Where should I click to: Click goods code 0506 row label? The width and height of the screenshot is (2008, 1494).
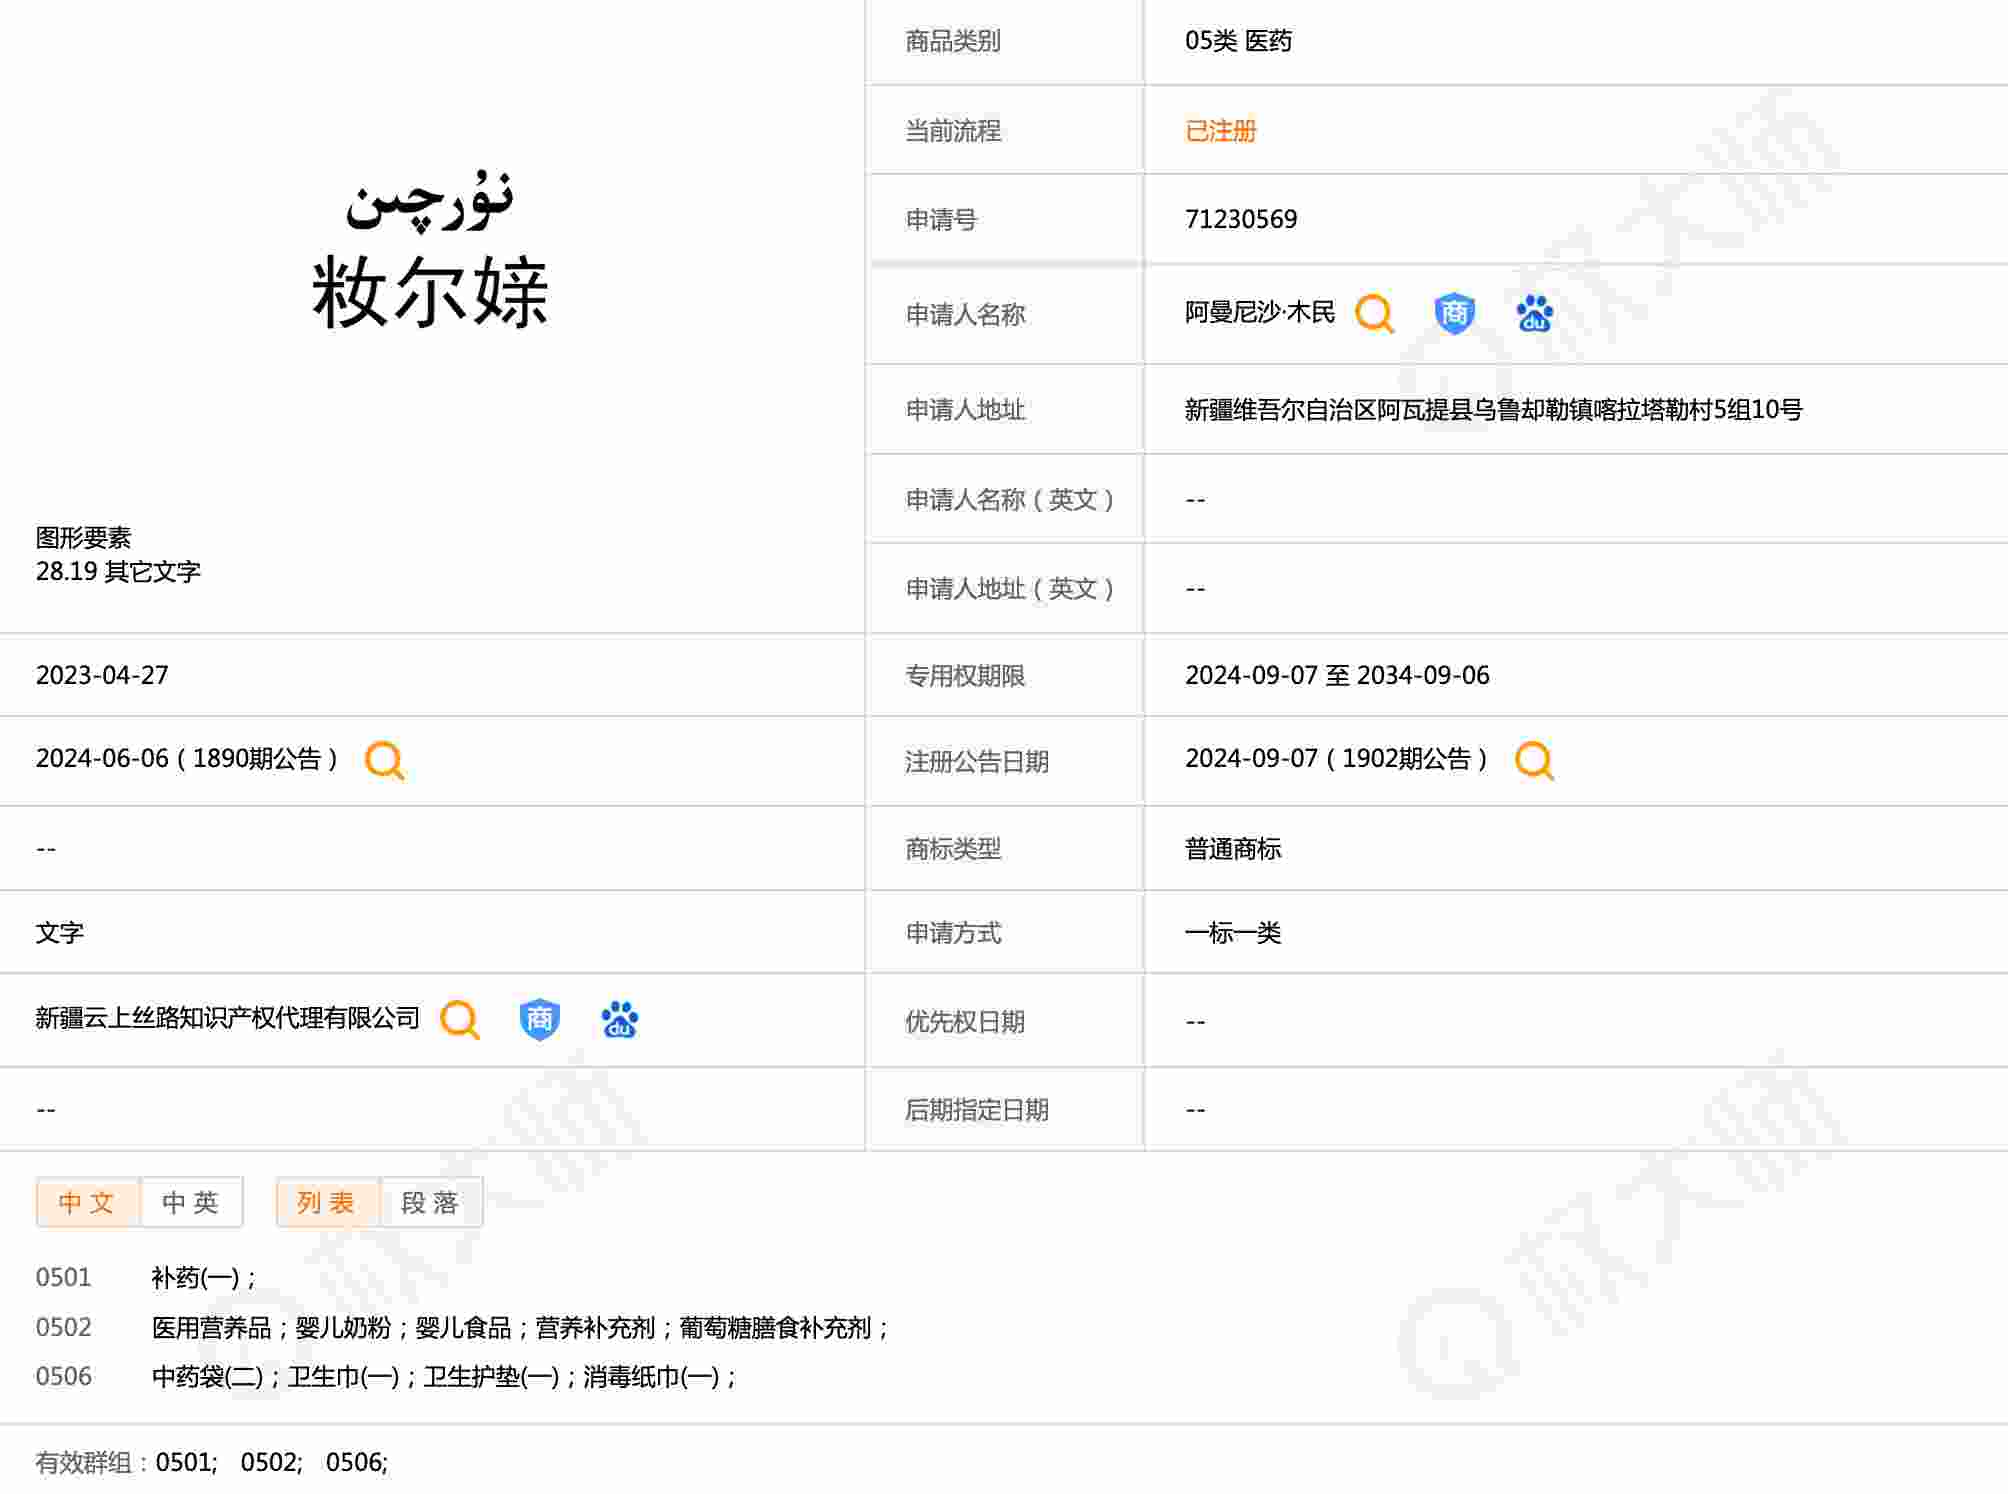[x=64, y=1377]
